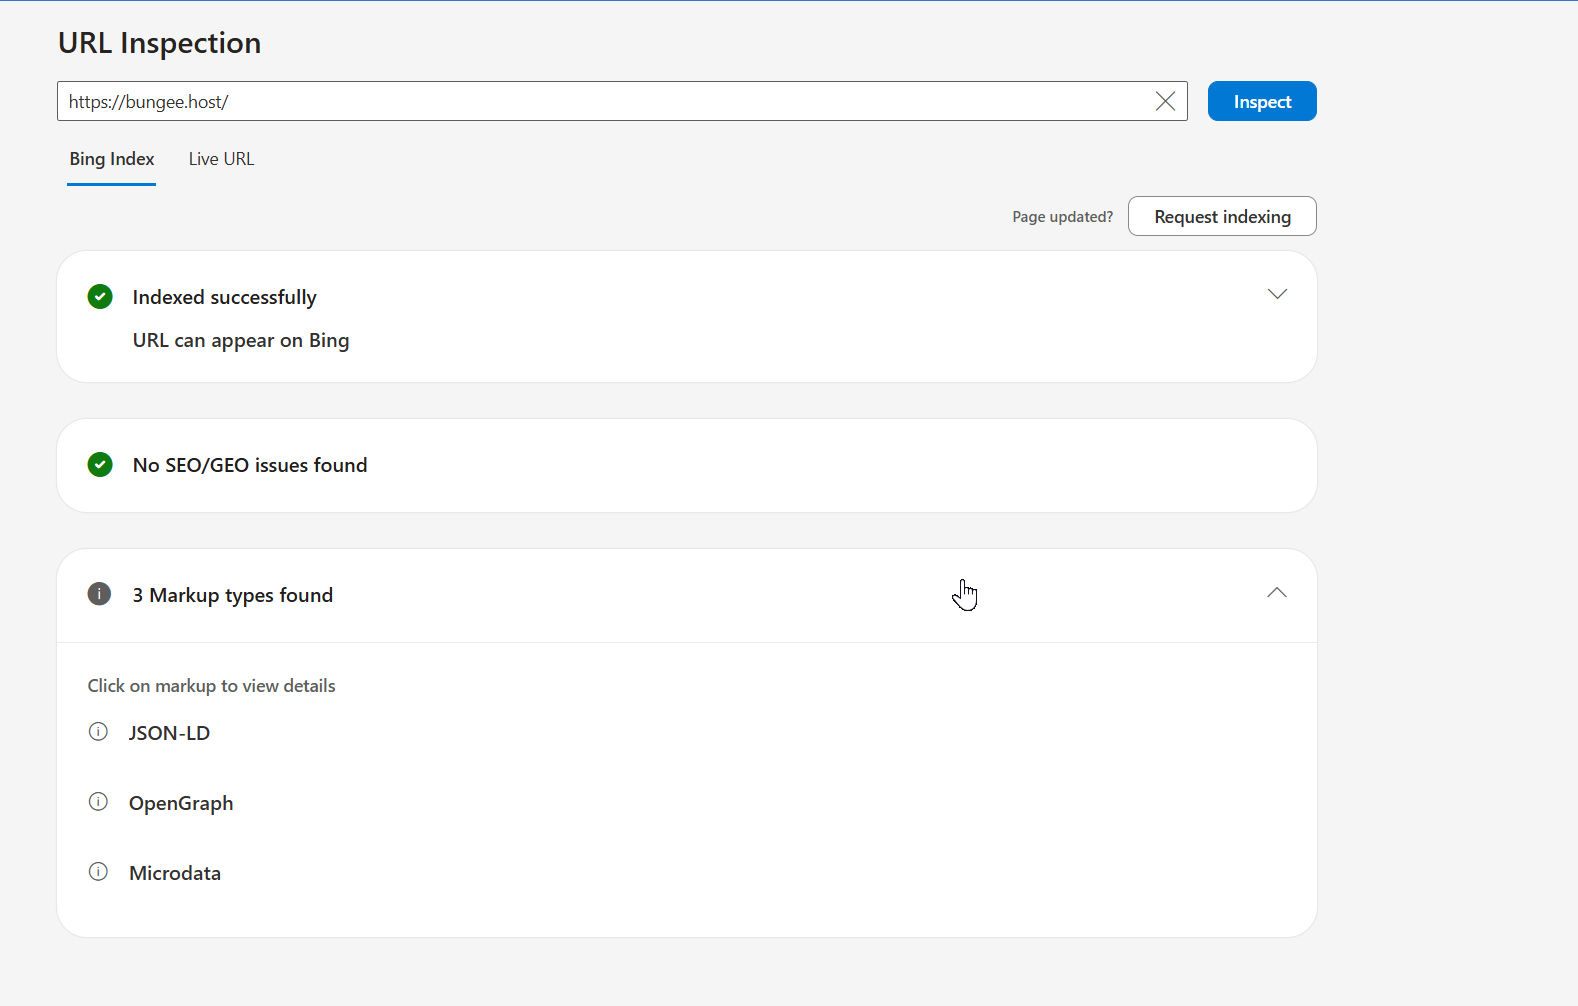Click the Indexed successfully heading
The width and height of the screenshot is (1578, 1006).
click(224, 297)
